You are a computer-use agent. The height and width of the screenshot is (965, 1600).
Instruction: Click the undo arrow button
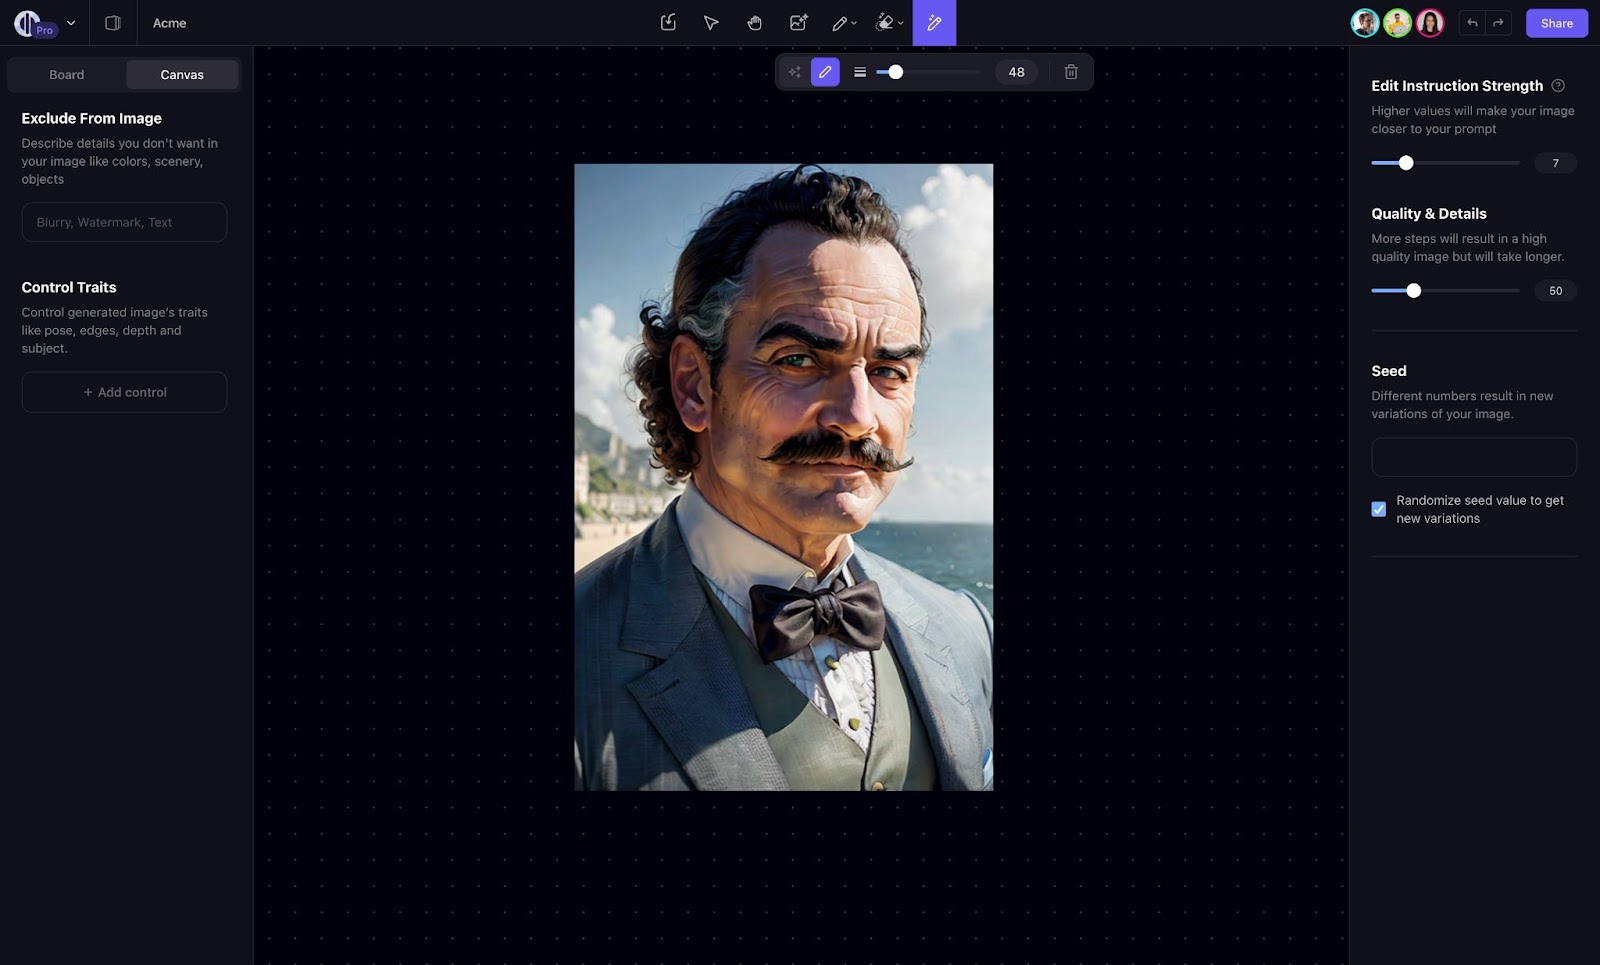coord(1472,23)
